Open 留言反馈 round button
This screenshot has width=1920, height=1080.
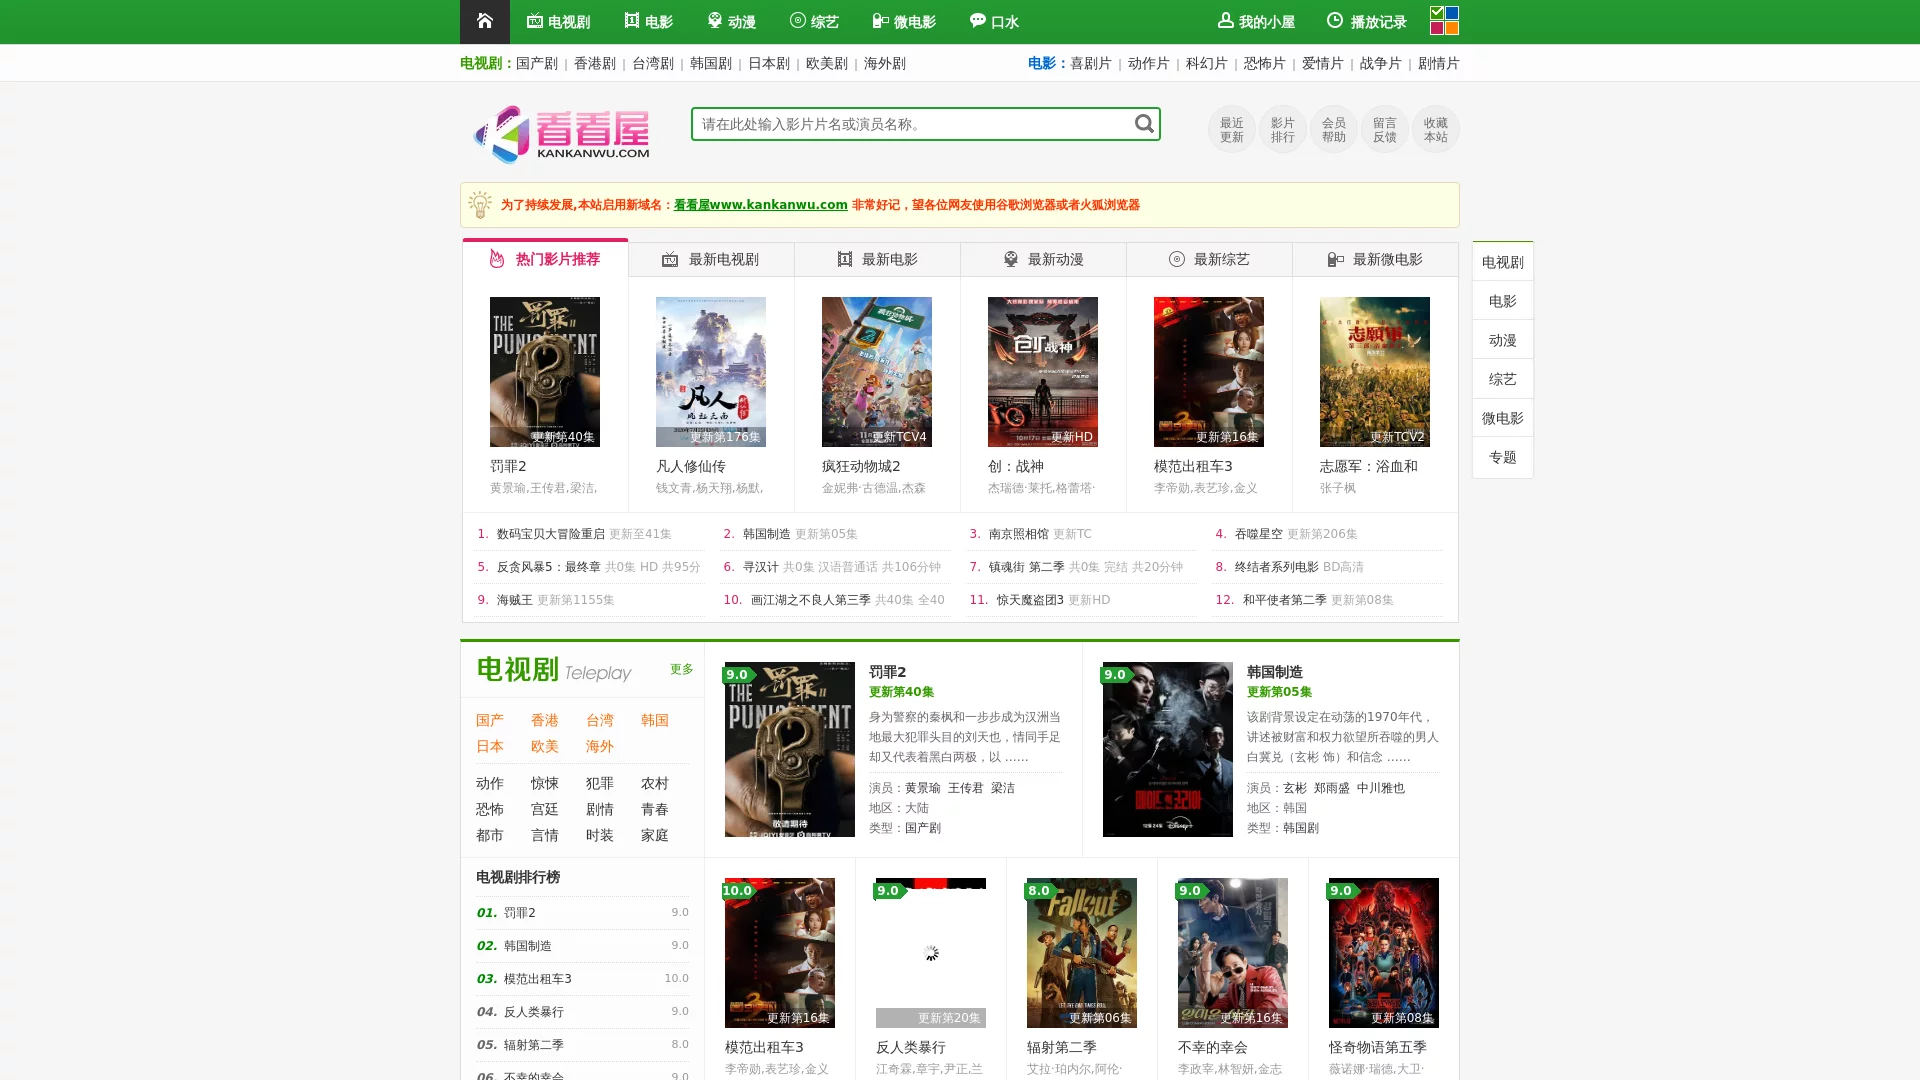[x=1384, y=130]
